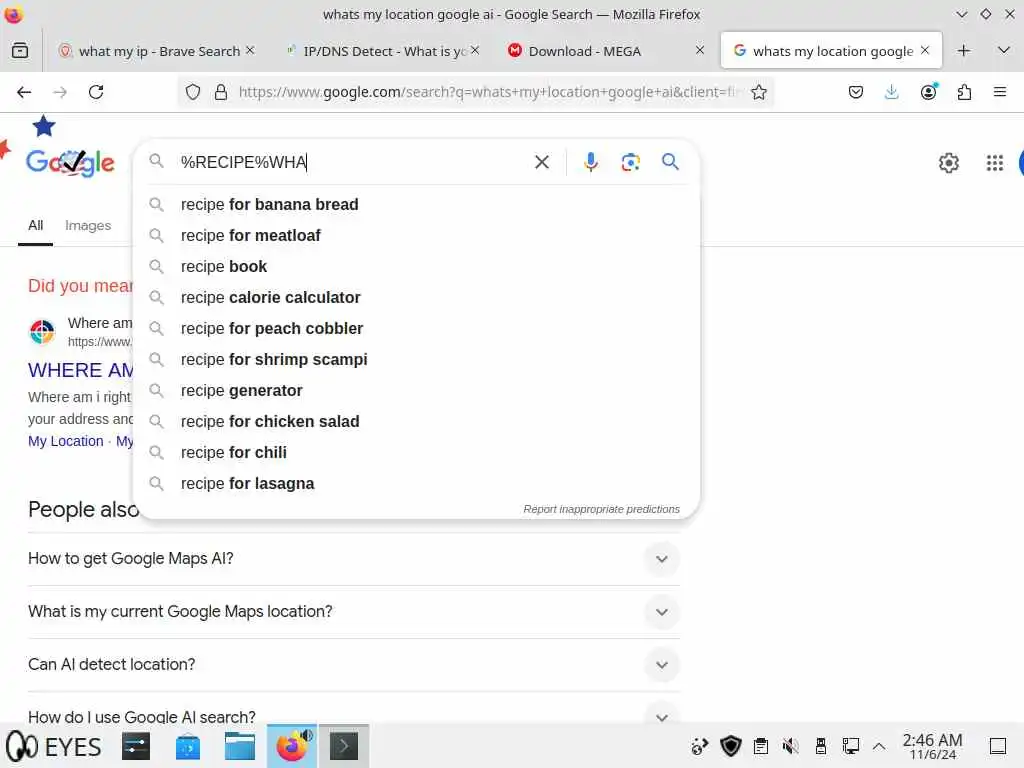
Task: Clear the search box with the X icon
Action: click(541, 162)
